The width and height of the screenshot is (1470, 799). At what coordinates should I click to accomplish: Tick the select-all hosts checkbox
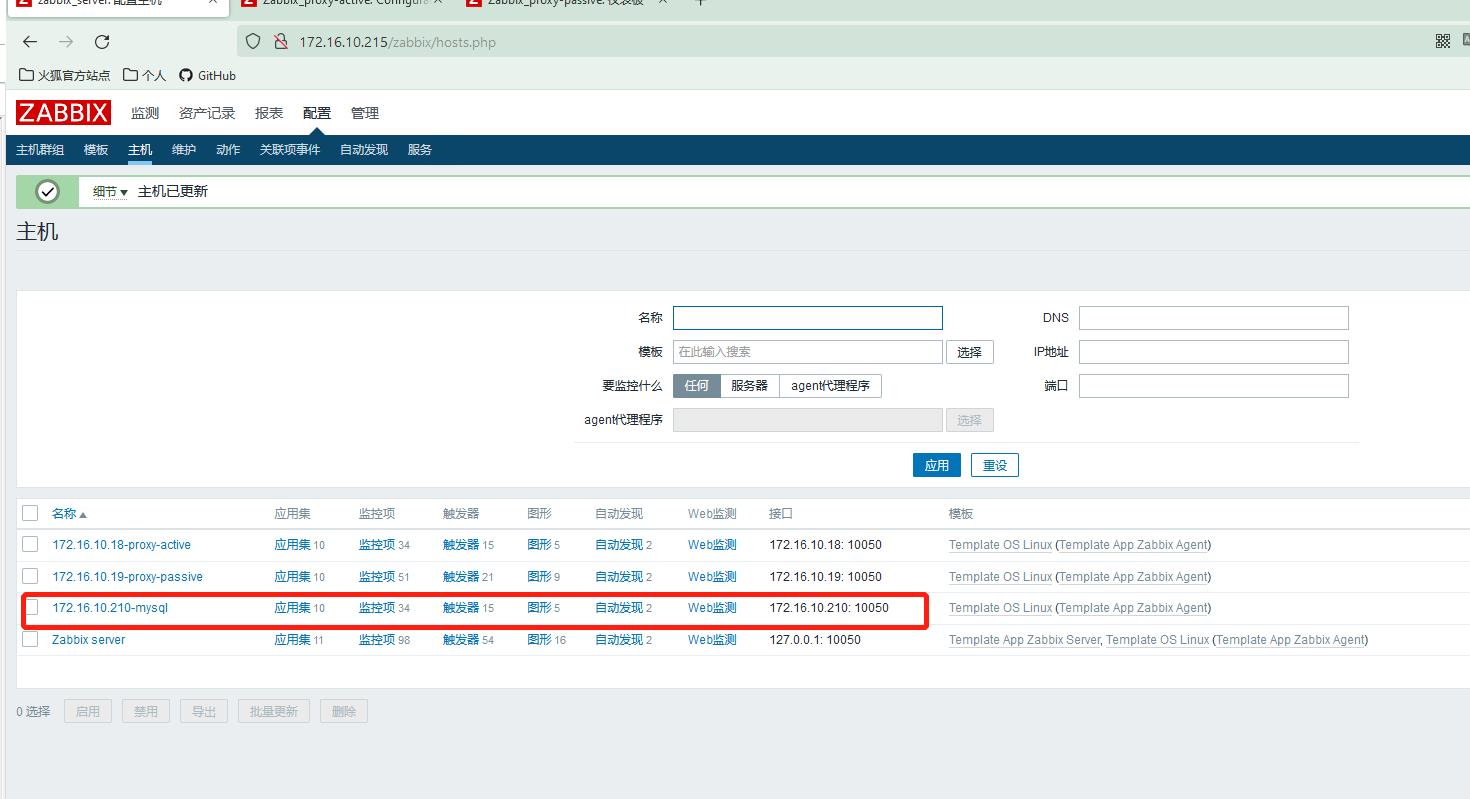(30, 513)
